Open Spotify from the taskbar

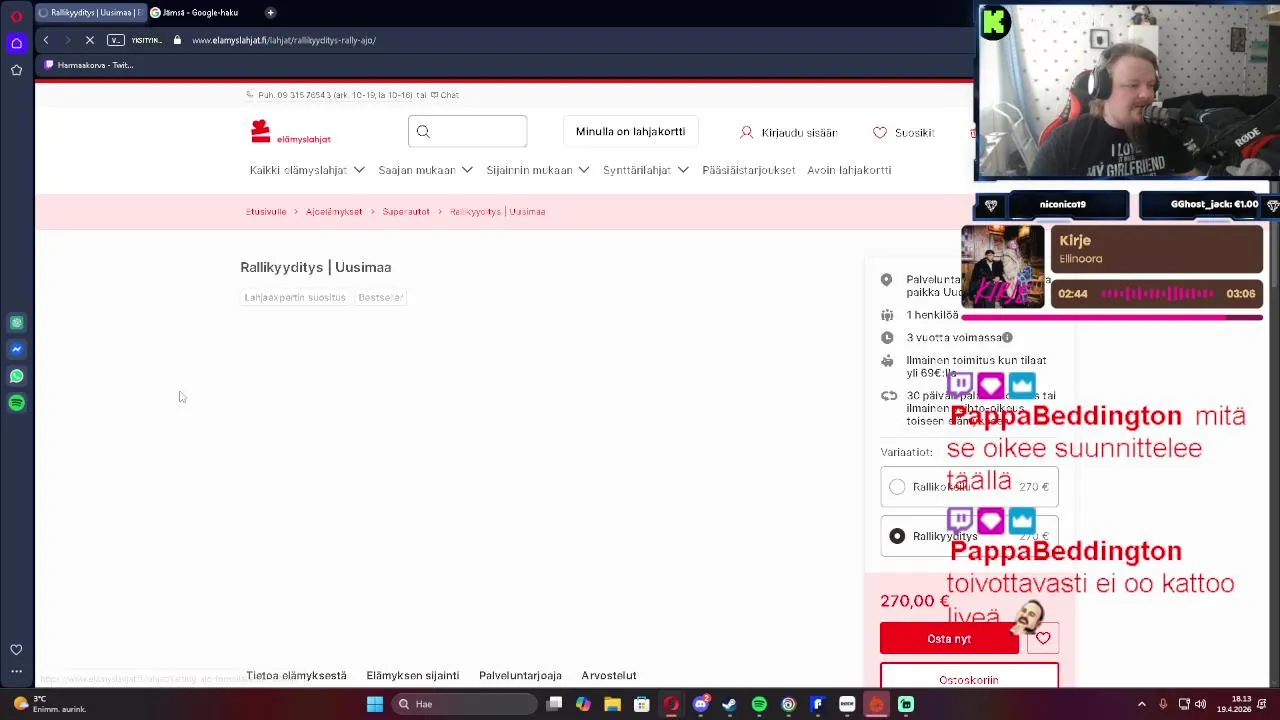[x=759, y=704]
